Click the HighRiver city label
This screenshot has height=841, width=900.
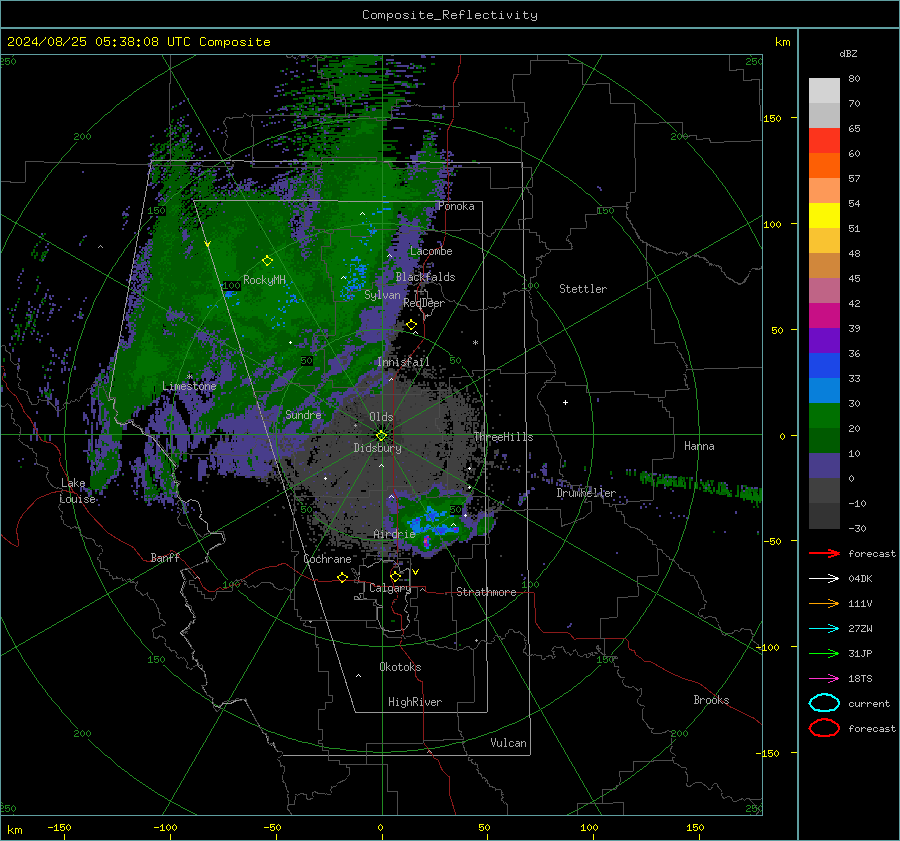[x=415, y=702]
